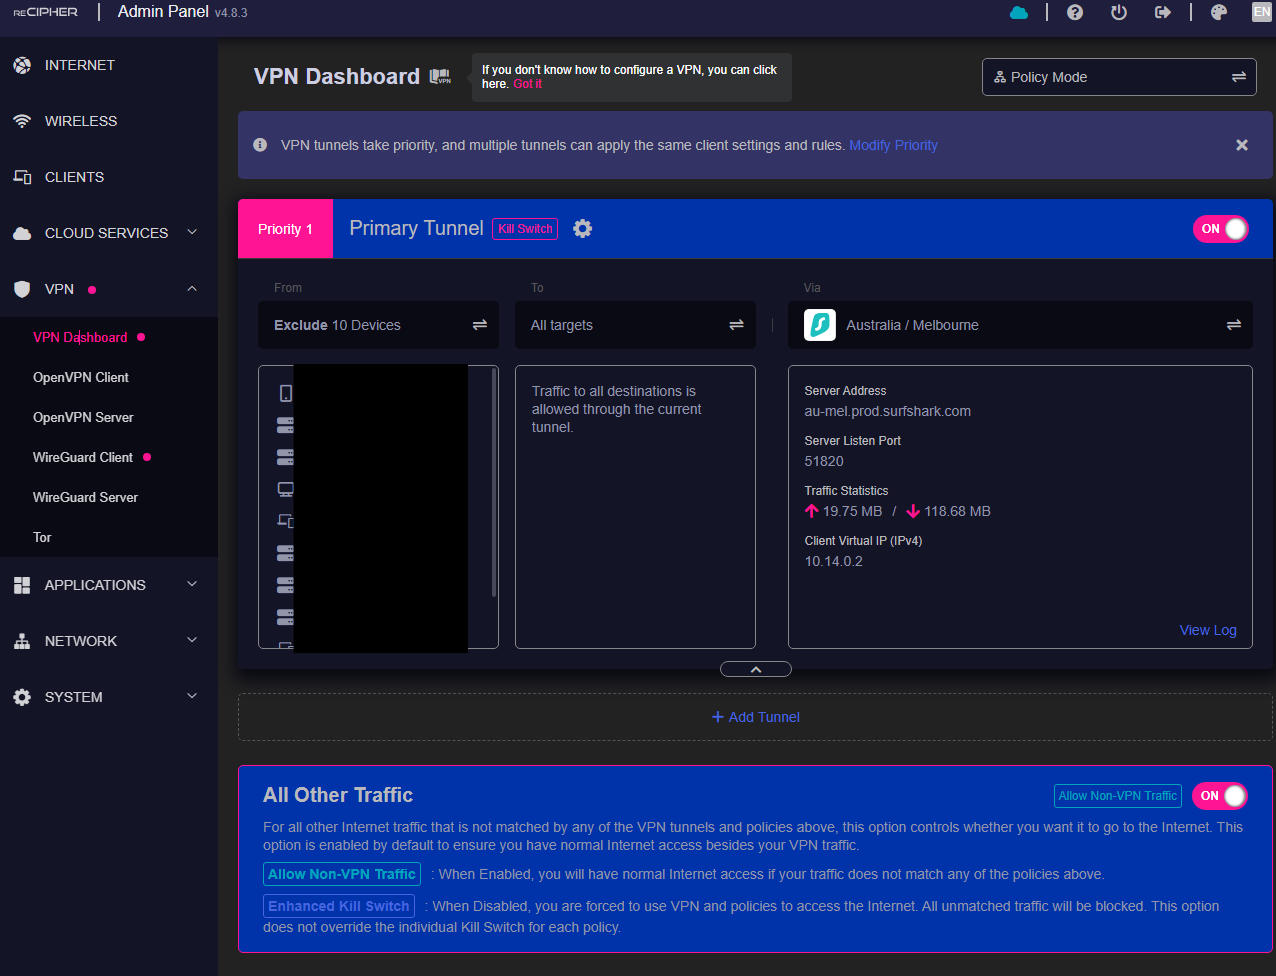The height and width of the screenshot is (976, 1276).
Task: Click the Modify Priority link
Action: pos(893,145)
